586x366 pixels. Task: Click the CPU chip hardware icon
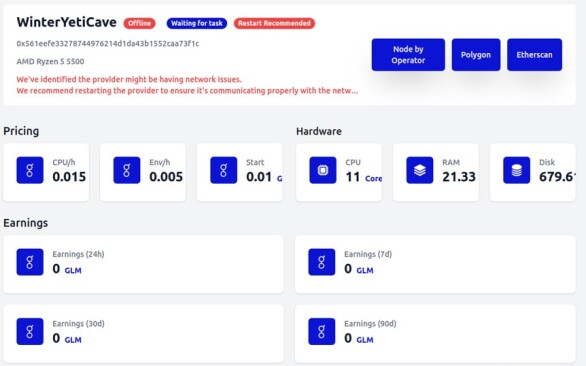(x=323, y=170)
